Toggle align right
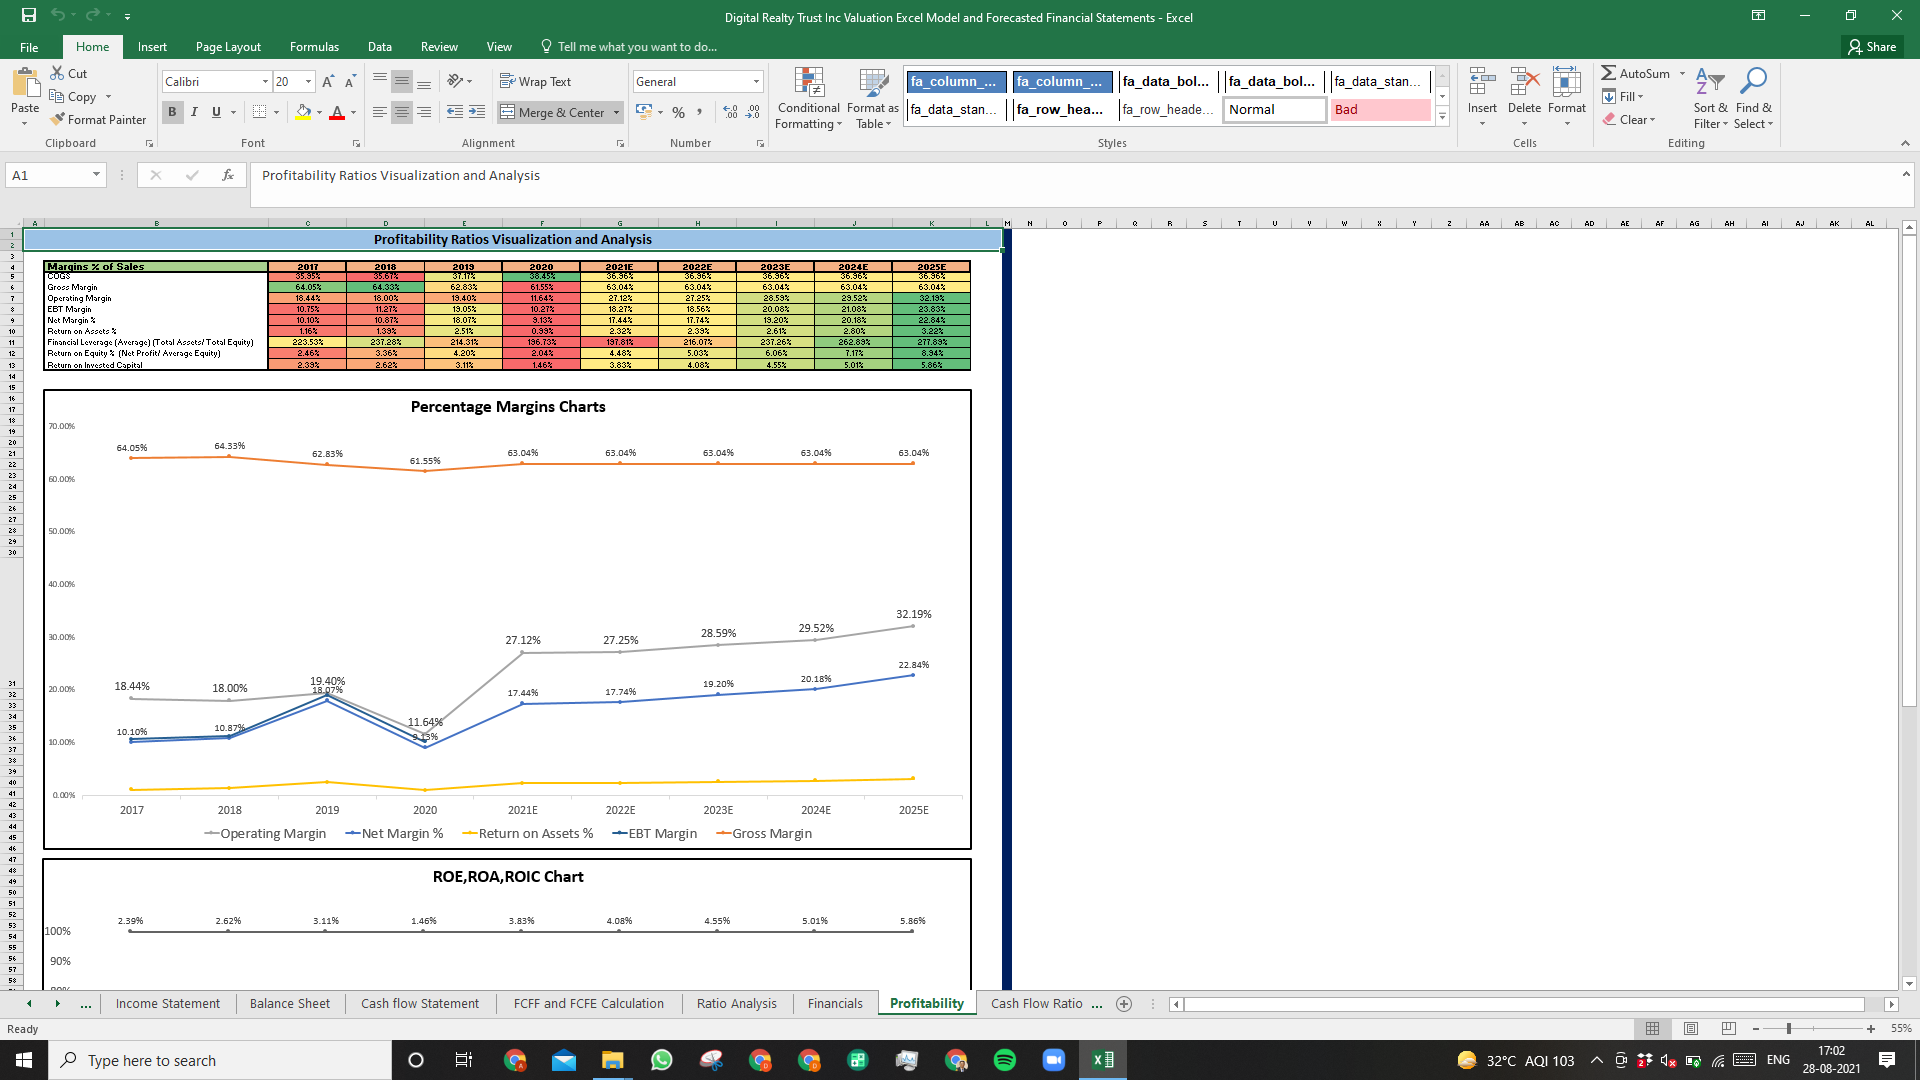The image size is (1920, 1080). (x=424, y=112)
